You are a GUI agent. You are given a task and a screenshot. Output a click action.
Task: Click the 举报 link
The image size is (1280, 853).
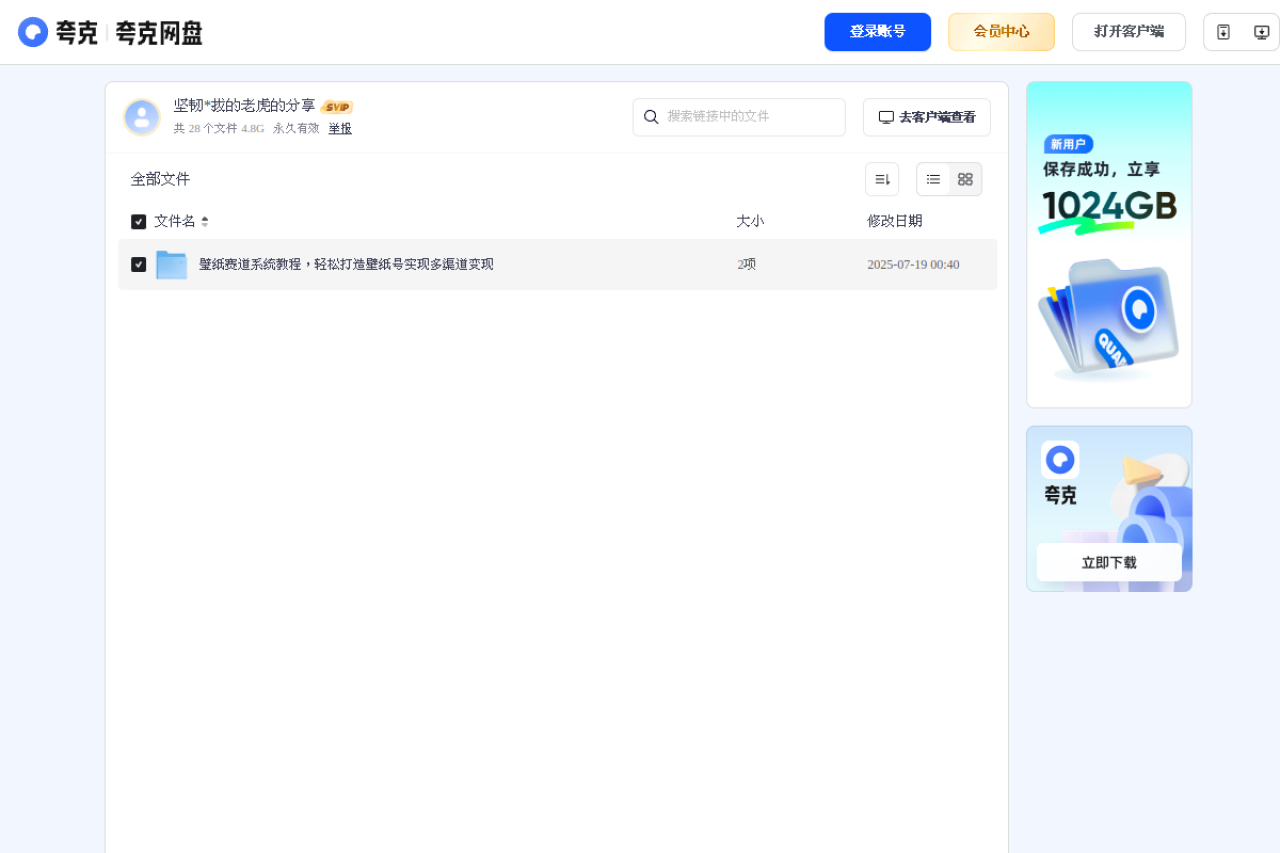pyautogui.click(x=339, y=128)
